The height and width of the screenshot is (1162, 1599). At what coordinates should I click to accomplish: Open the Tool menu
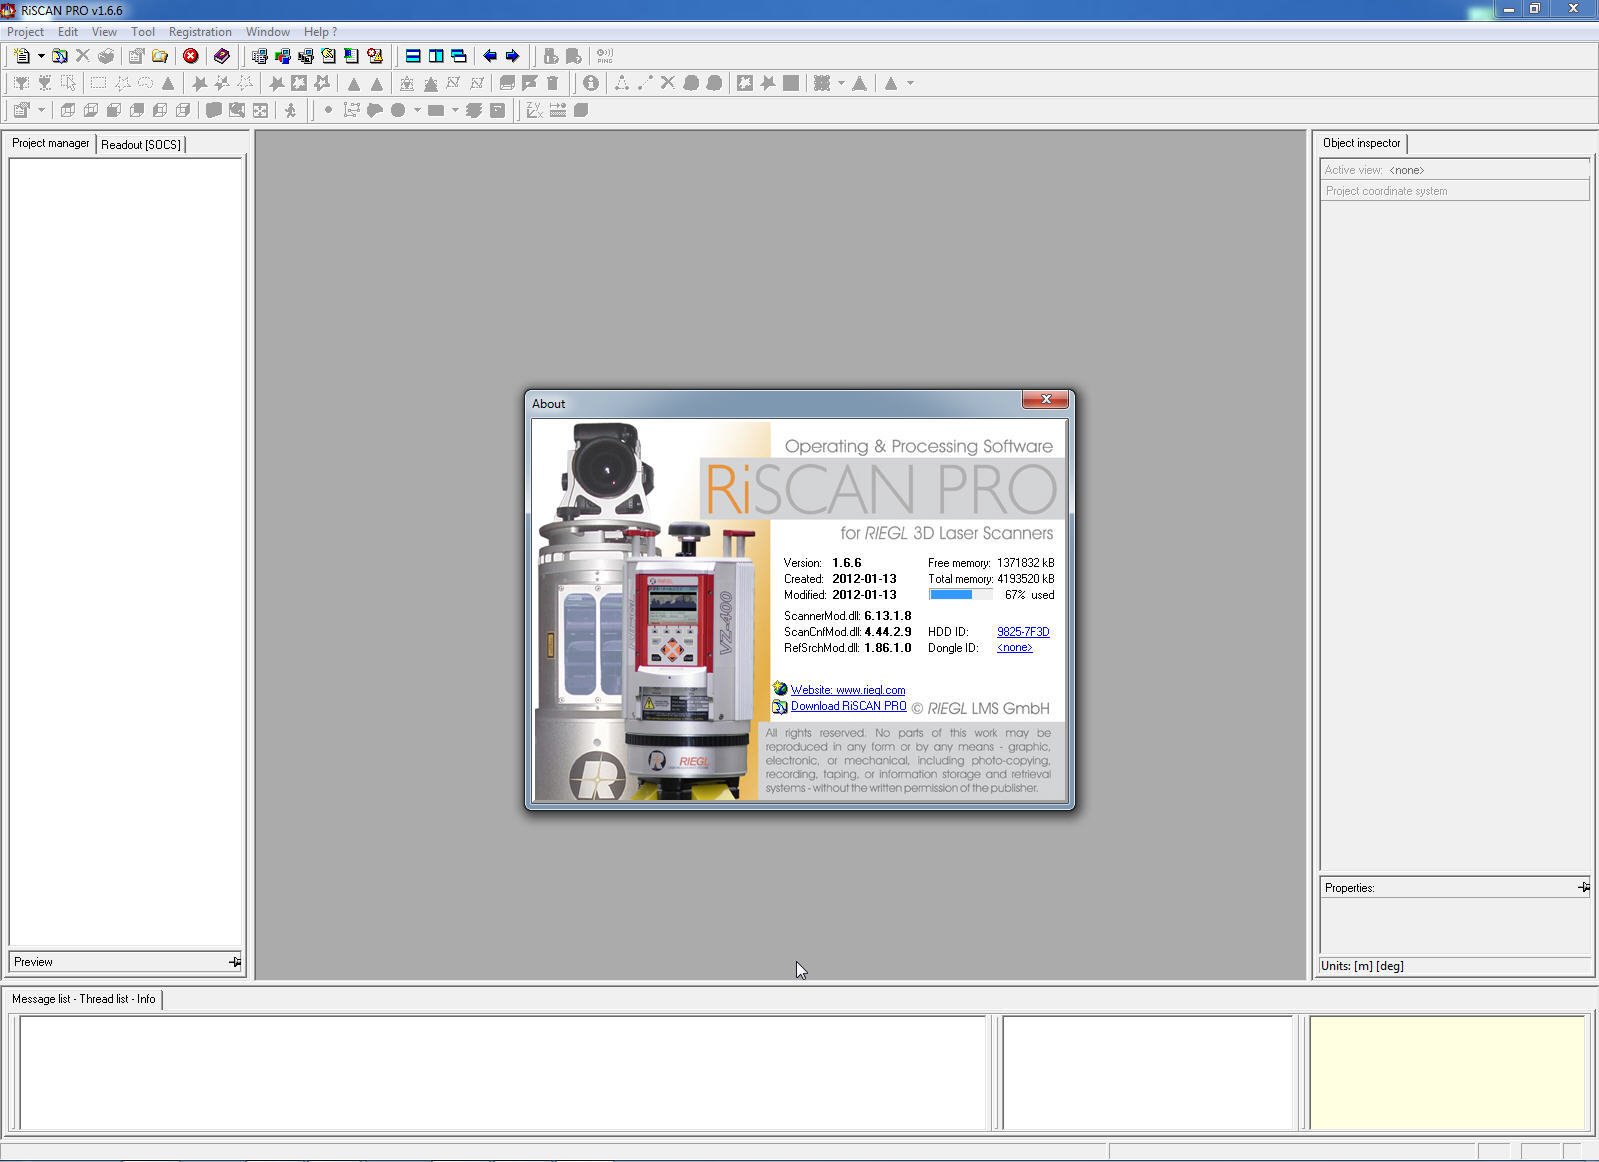pos(143,32)
